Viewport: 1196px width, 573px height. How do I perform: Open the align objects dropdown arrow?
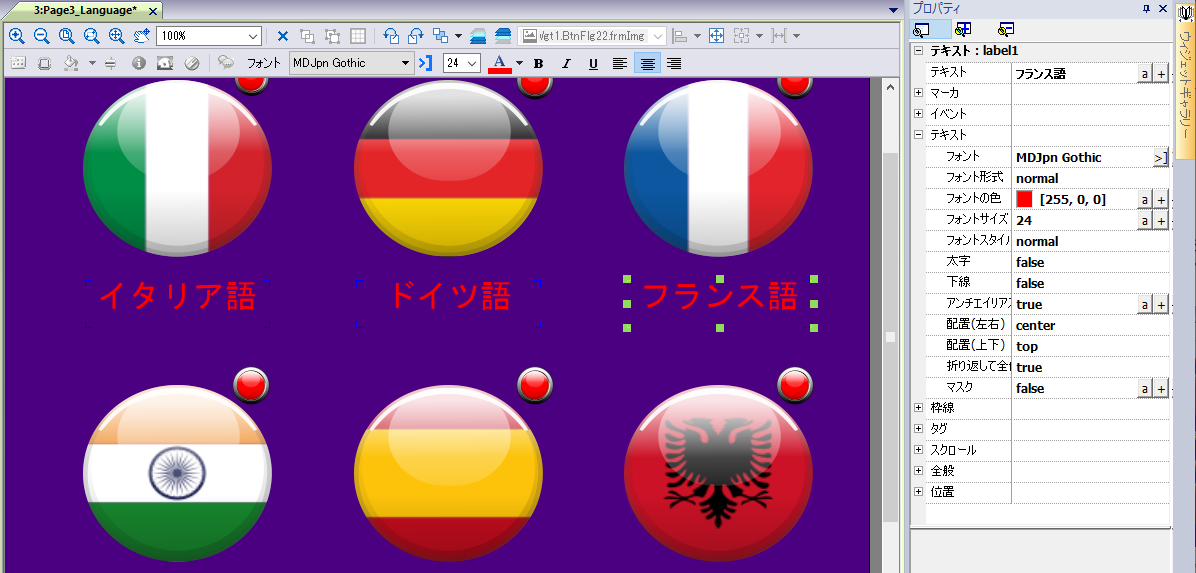point(697,36)
